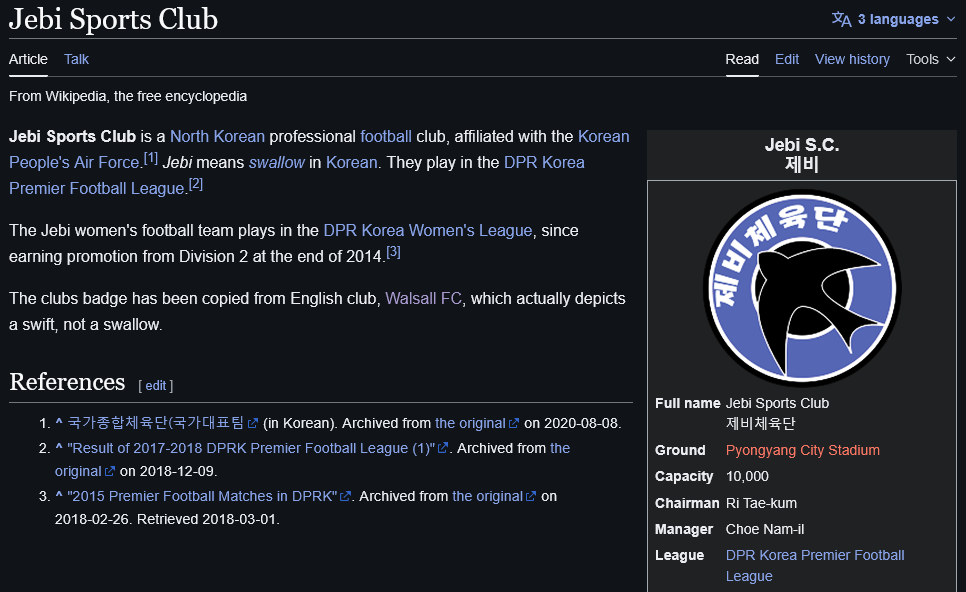
Task: Click external icon after 2015 Matches link
Action: pyautogui.click(x=346, y=496)
